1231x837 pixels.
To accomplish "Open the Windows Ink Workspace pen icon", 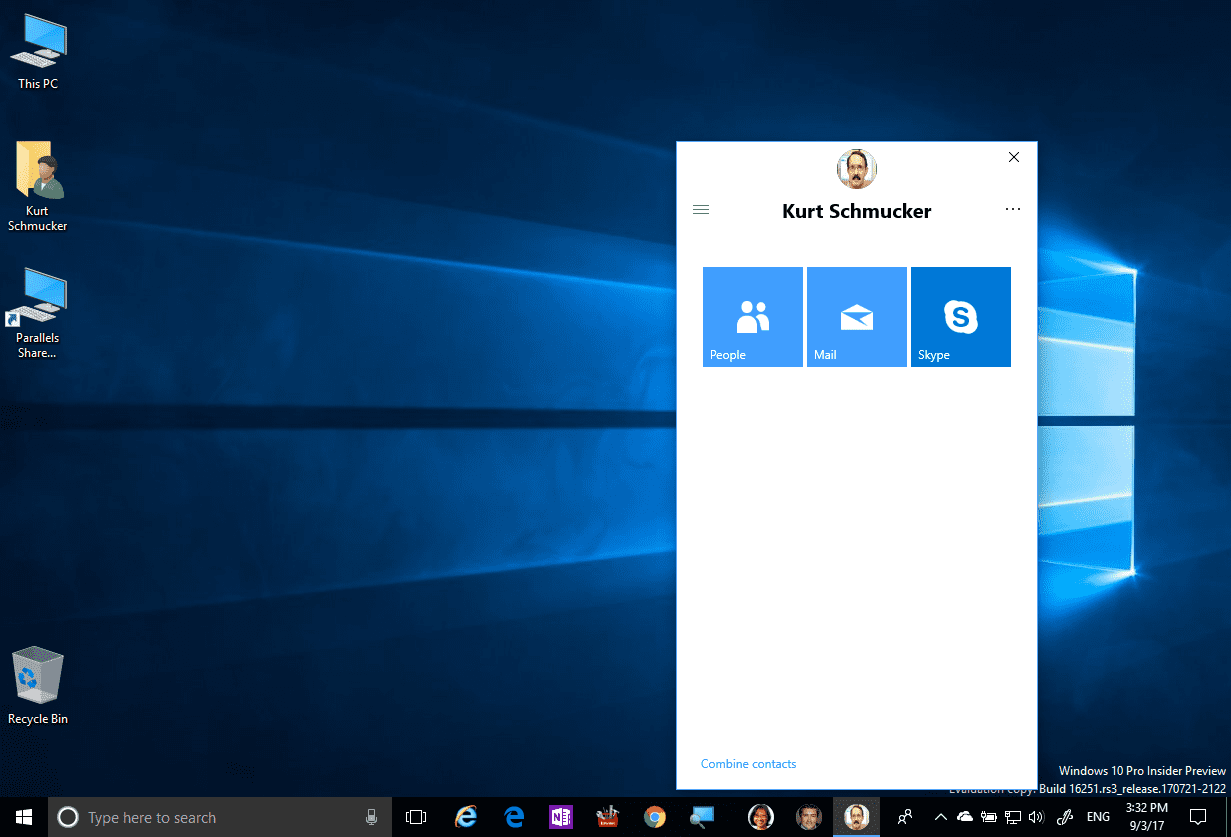I will (x=1065, y=817).
